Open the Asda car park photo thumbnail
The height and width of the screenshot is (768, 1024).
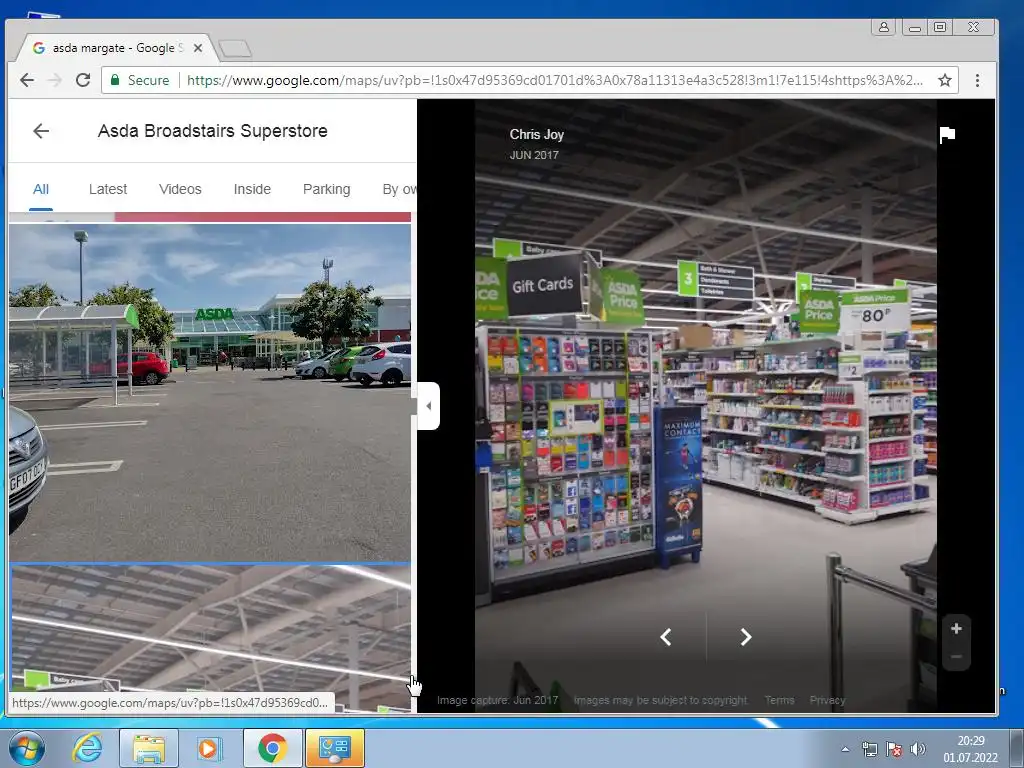(x=210, y=392)
